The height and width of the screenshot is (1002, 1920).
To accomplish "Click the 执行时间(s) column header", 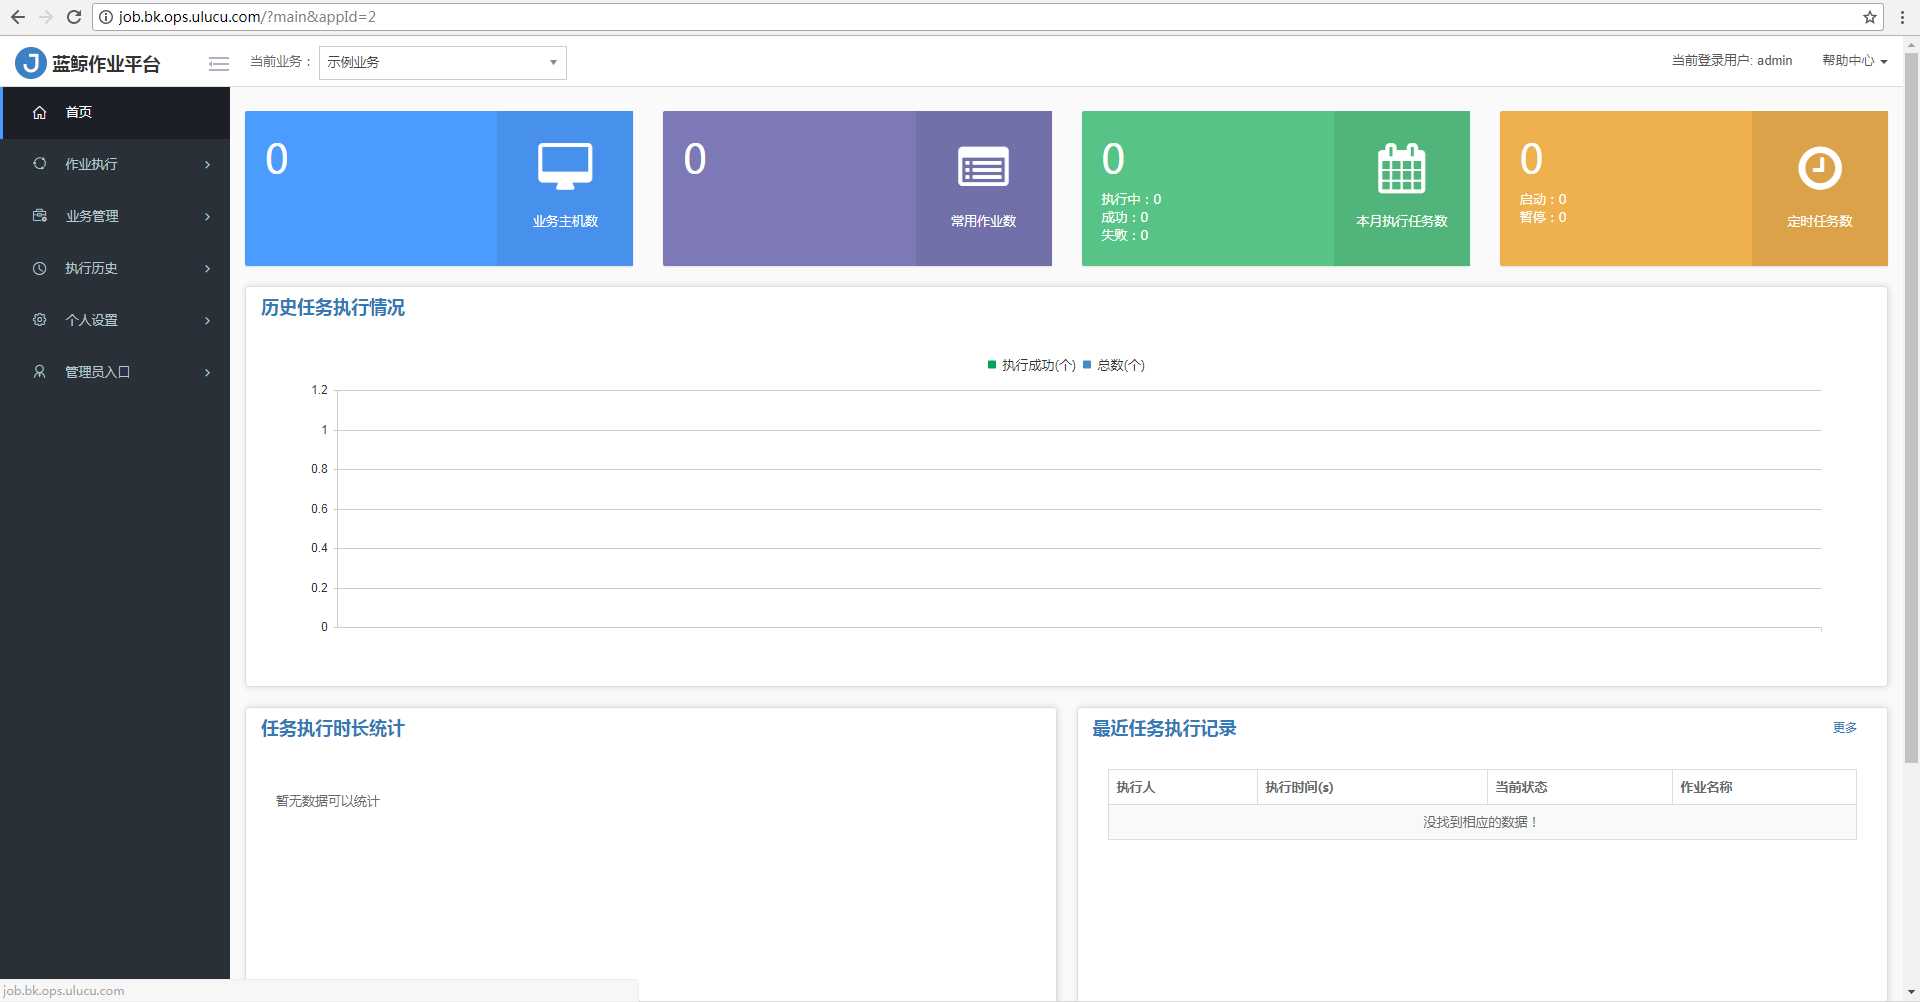I will (1372, 787).
